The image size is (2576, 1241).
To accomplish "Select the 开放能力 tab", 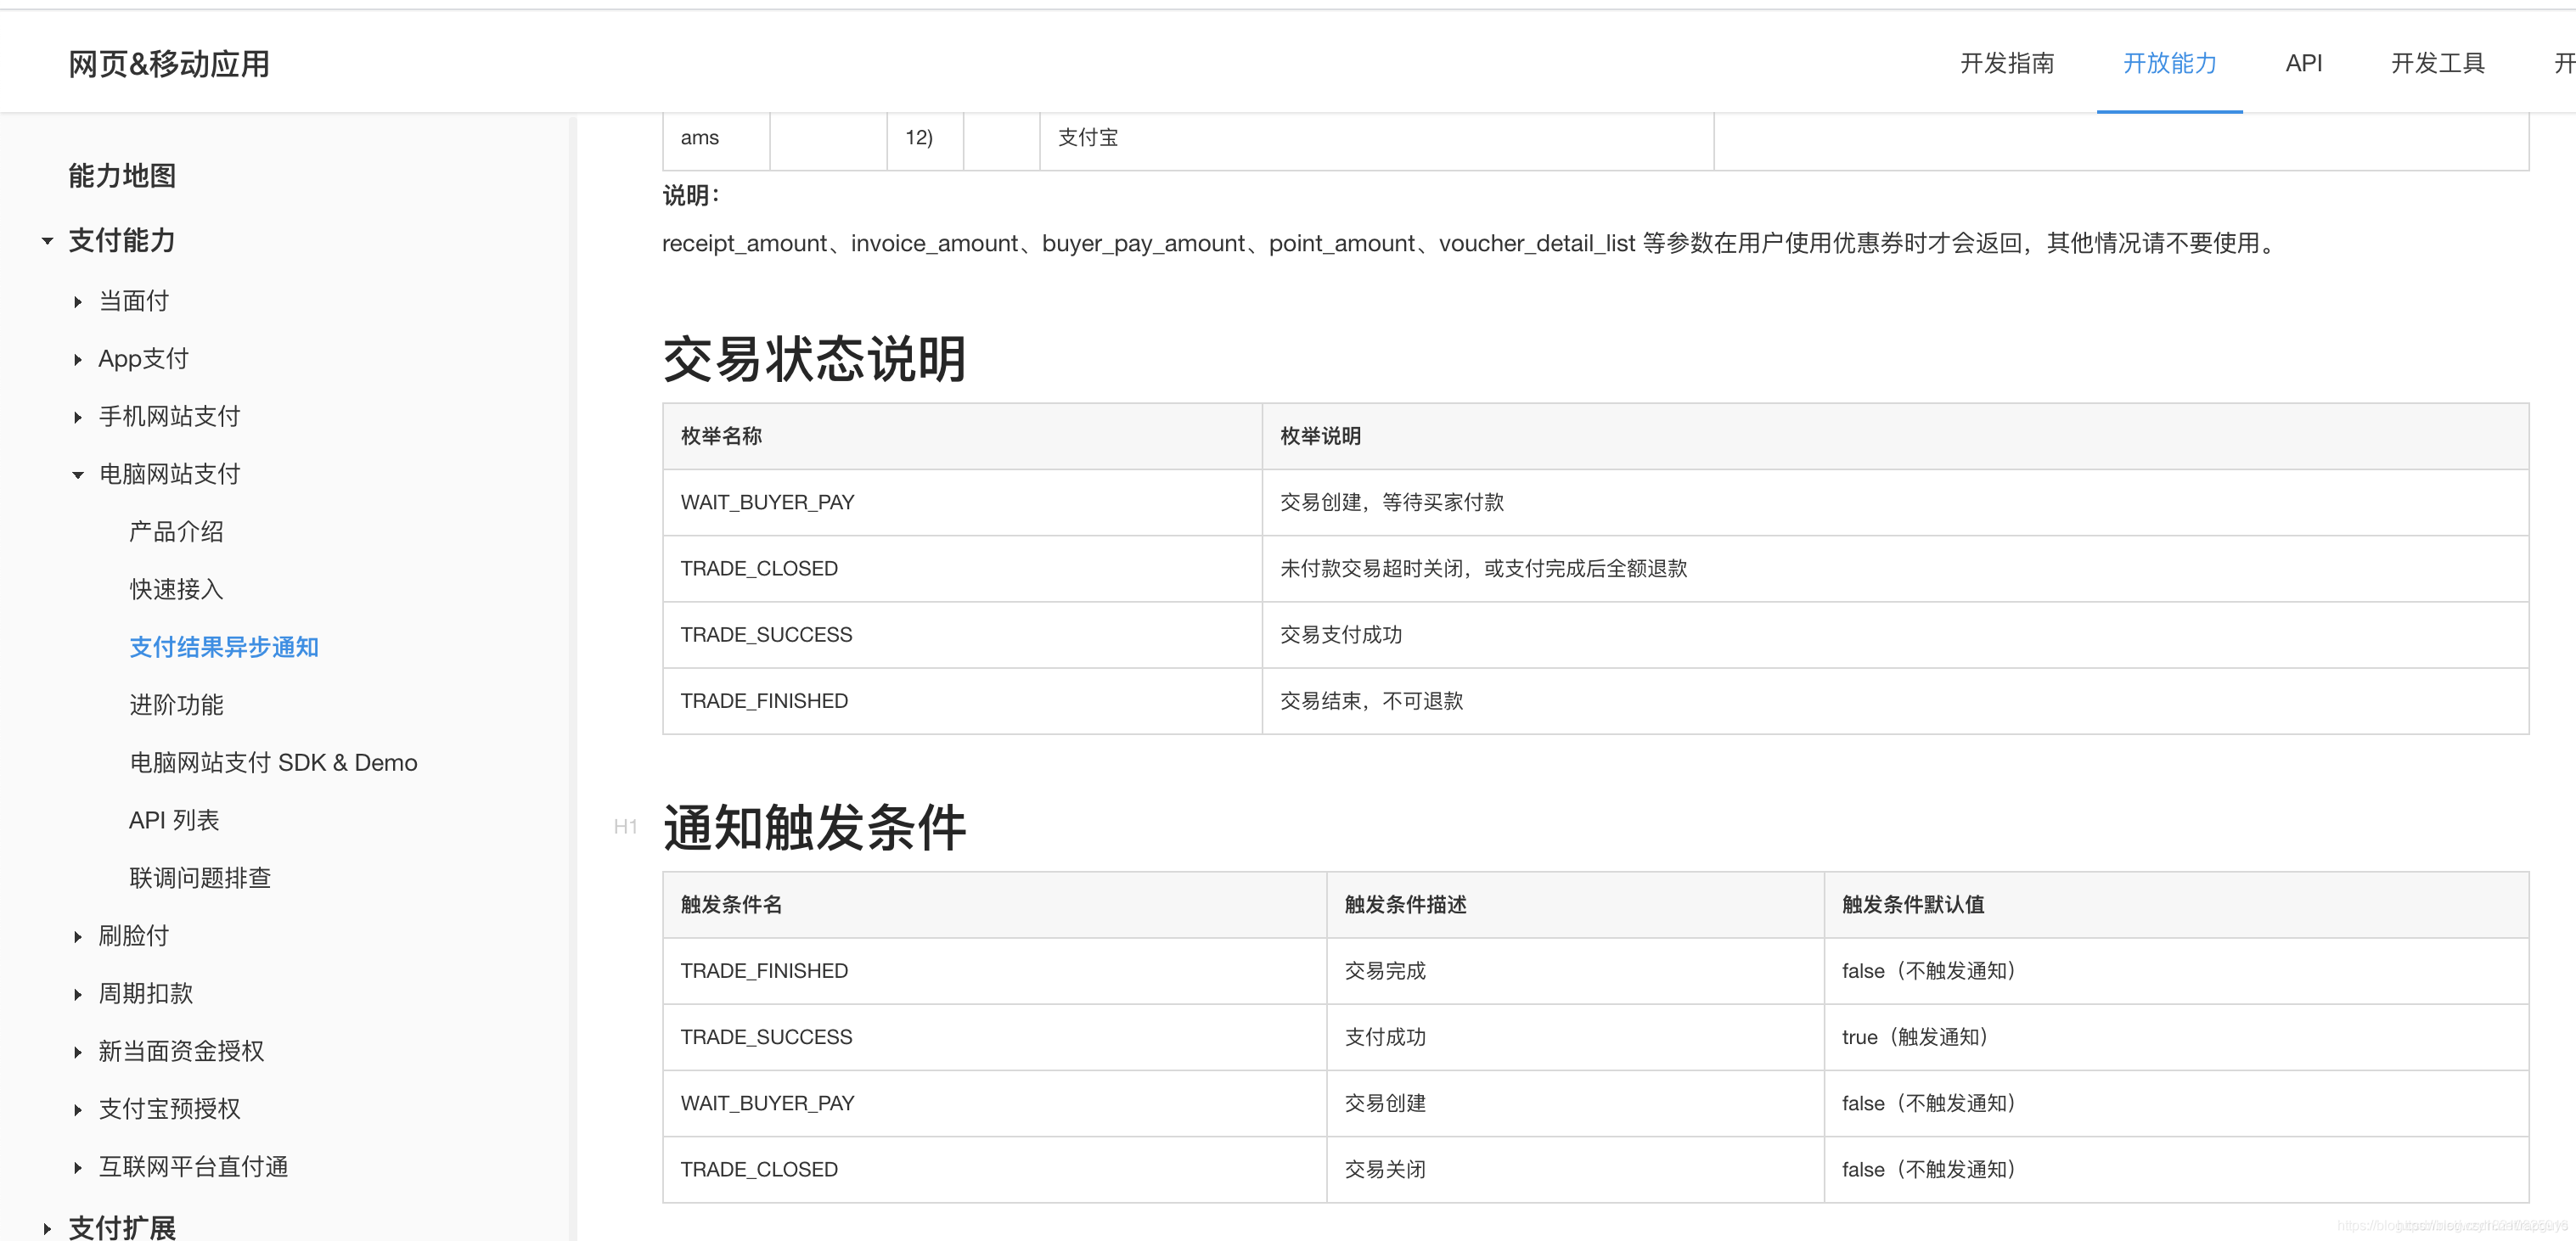I will pos(2169,63).
